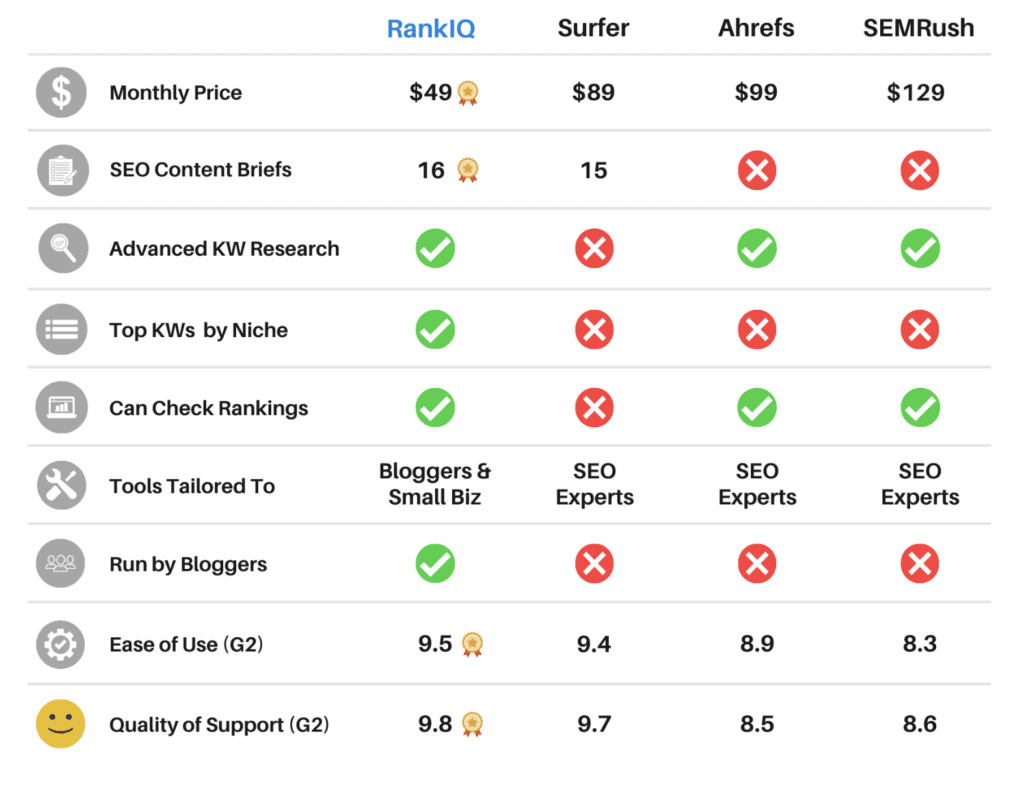1024x785 pixels.
Task: Click the award badge beside $49 price
Action: 467,94
